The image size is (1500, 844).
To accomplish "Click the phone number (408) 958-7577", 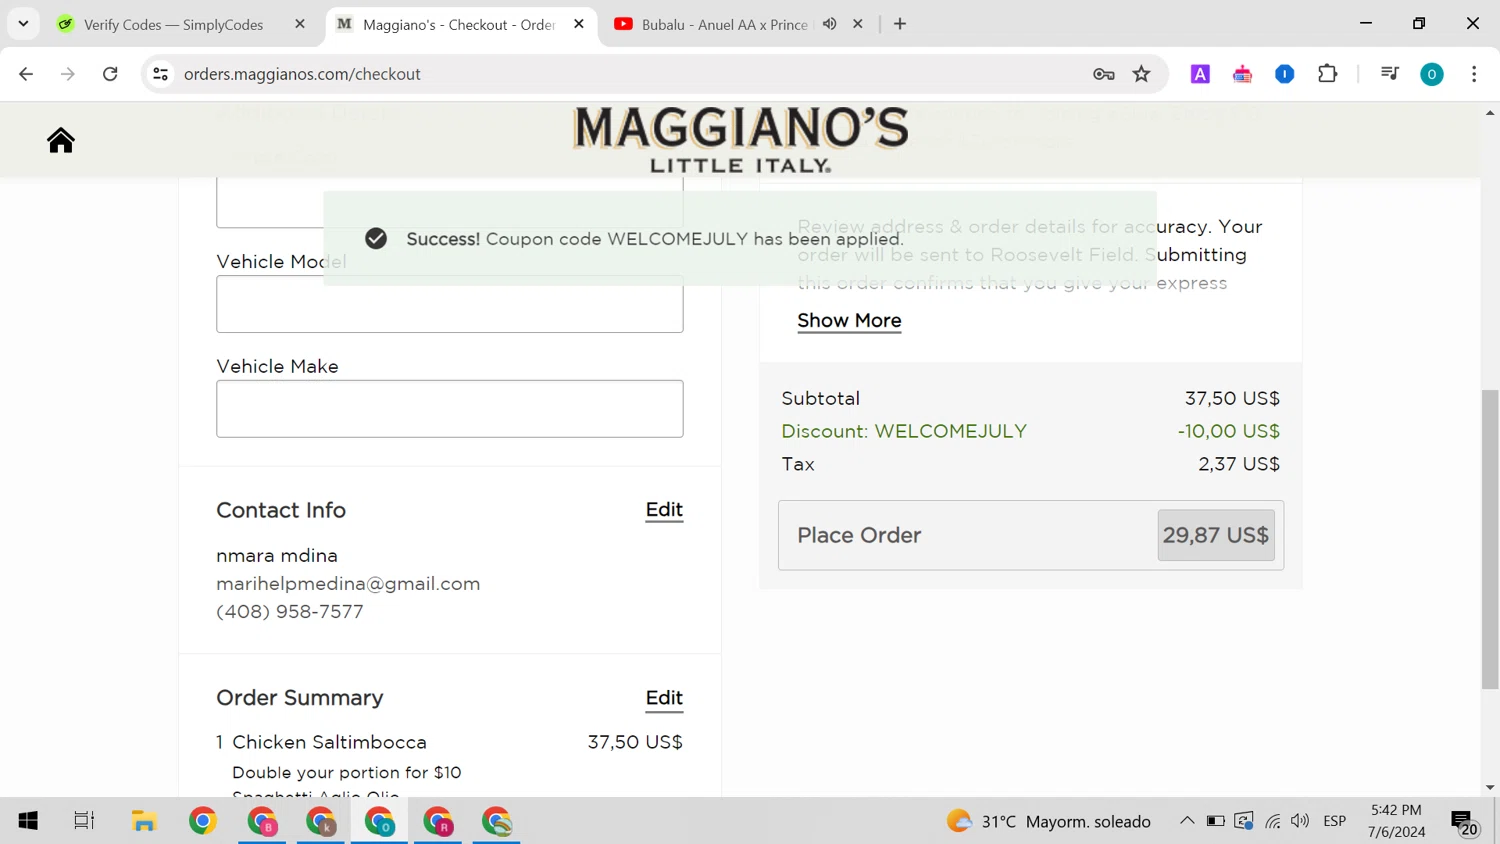I will point(290,611).
